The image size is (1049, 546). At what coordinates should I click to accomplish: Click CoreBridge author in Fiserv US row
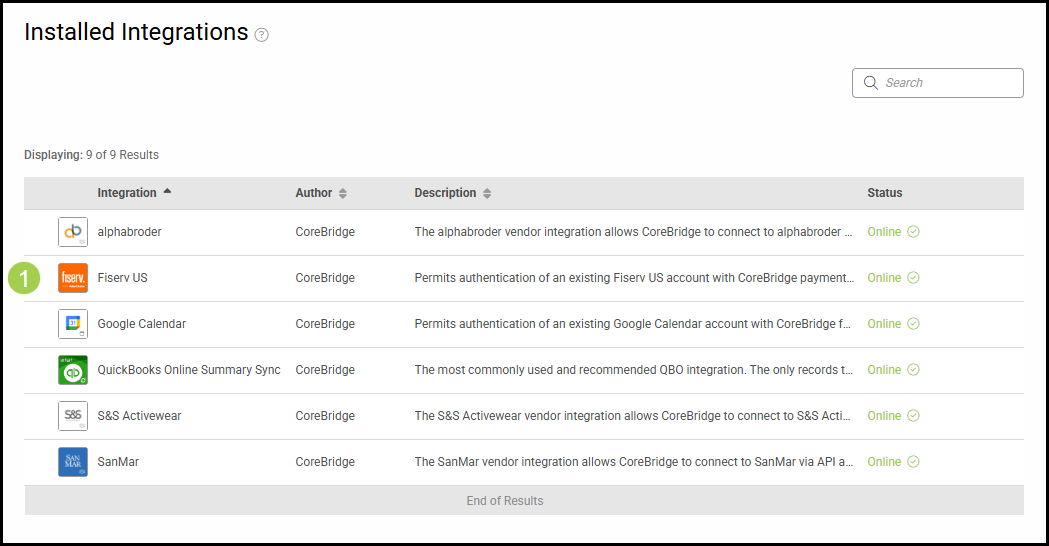point(325,278)
